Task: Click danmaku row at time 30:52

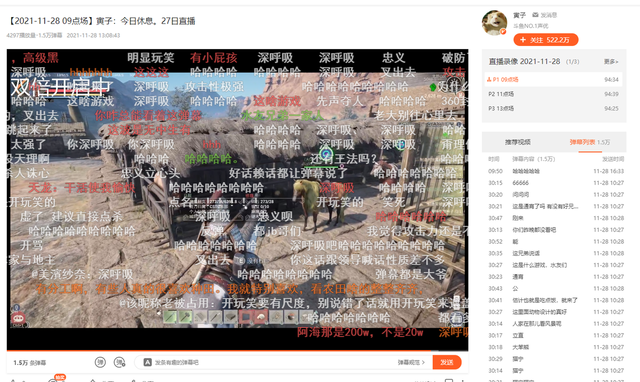Action: tap(556, 242)
